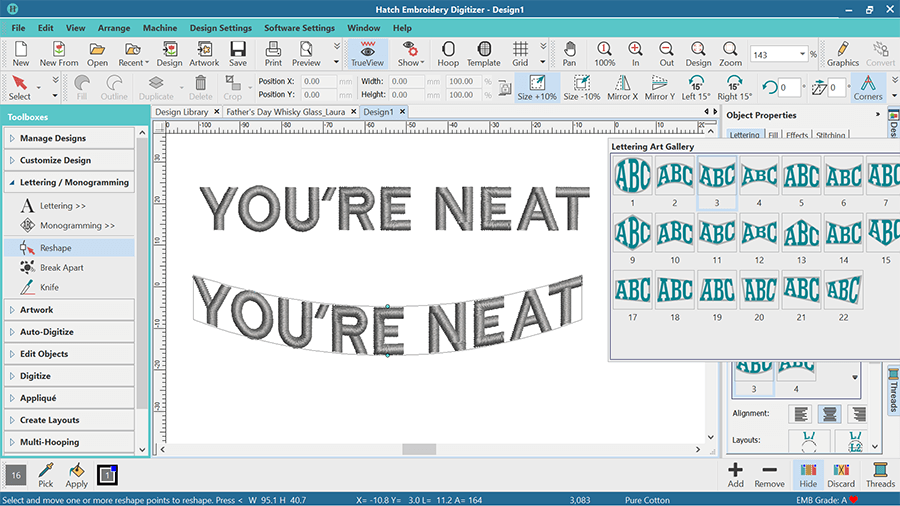900x506 pixels.
Task: Open the zoom percentage dropdown
Action: [x=802, y=54]
